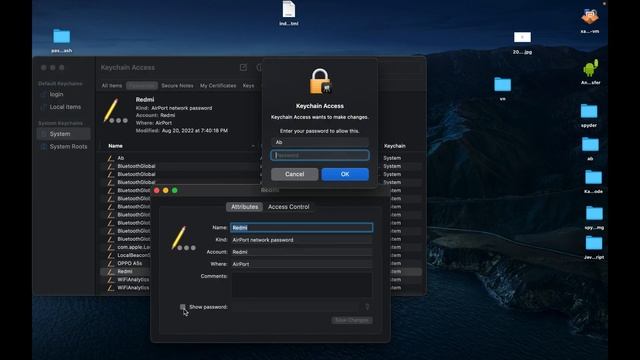
Task: Select the 'spyder' folder on the desktop
Action: click(x=589, y=111)
